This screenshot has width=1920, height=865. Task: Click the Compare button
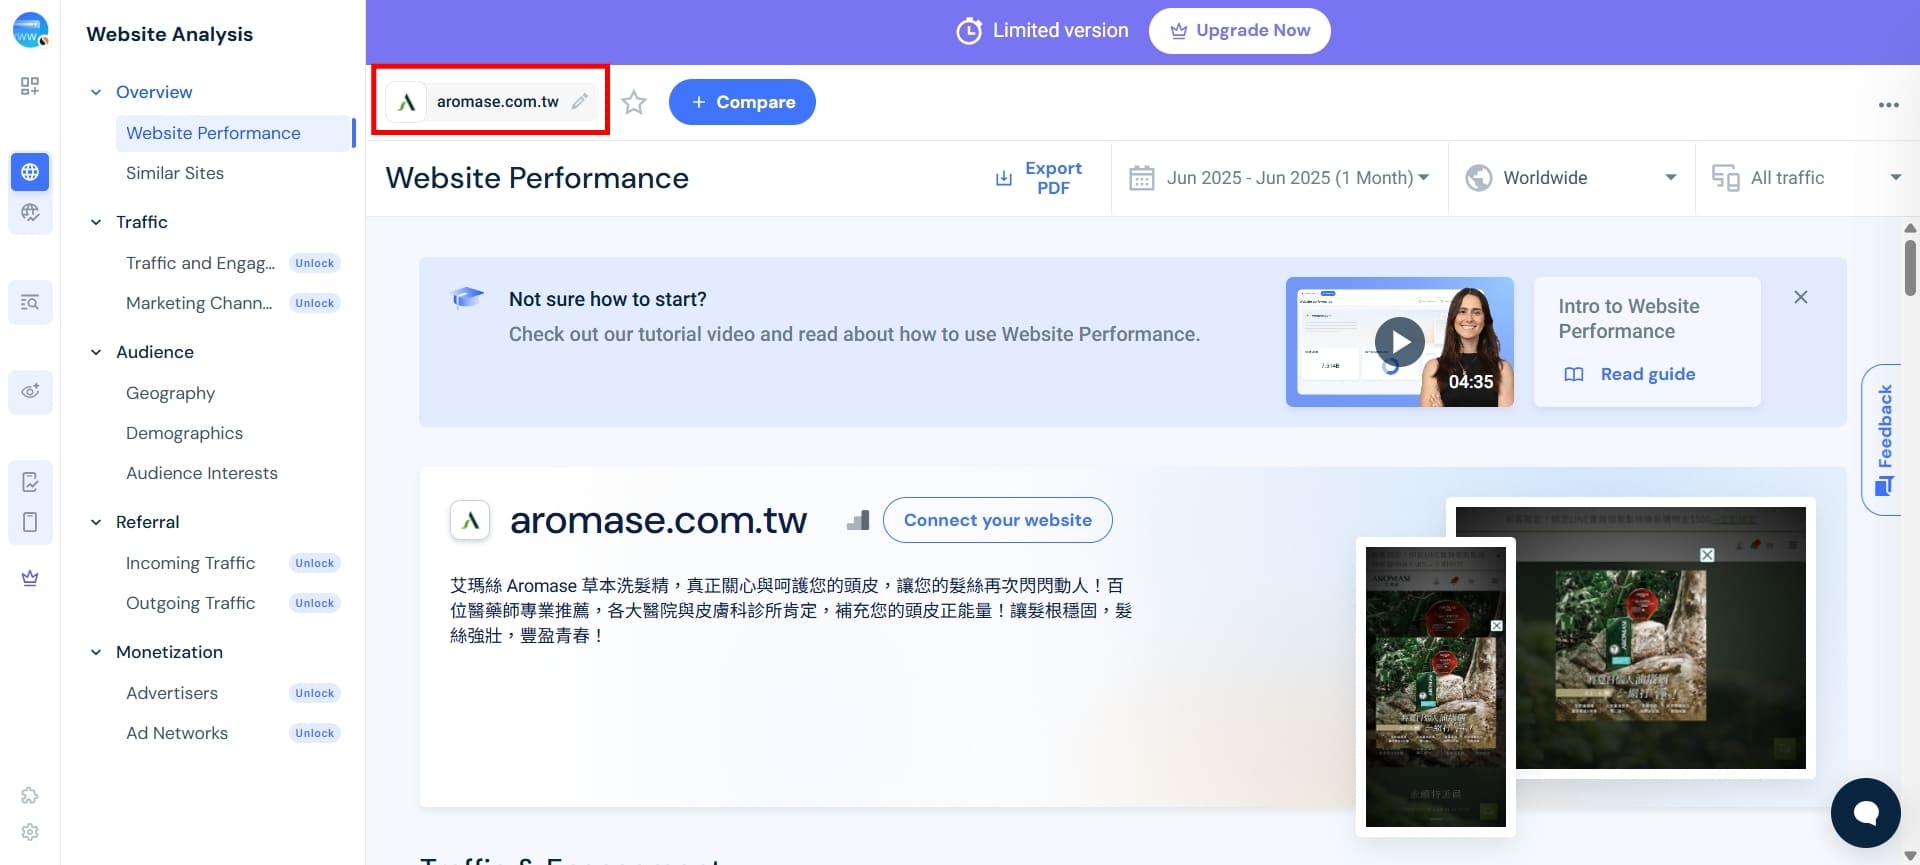point(742,102)
